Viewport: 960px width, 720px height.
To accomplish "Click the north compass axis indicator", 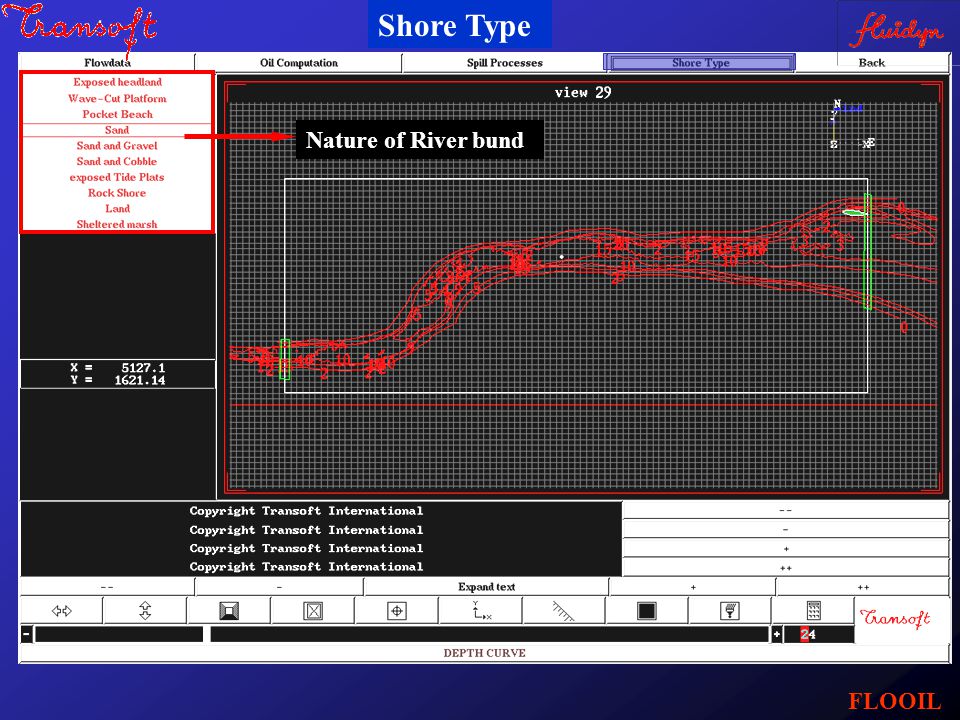I will (851, 124).
